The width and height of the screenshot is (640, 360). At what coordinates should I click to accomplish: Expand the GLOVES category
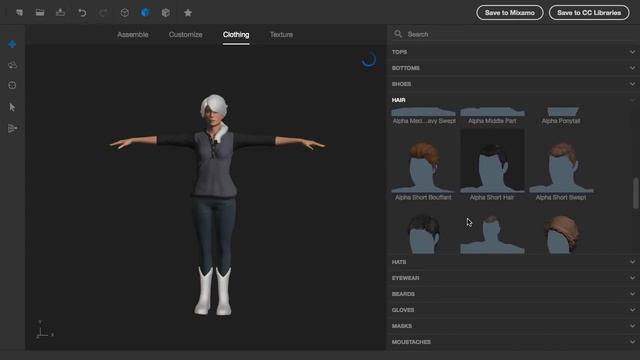(x=513, y=310)
